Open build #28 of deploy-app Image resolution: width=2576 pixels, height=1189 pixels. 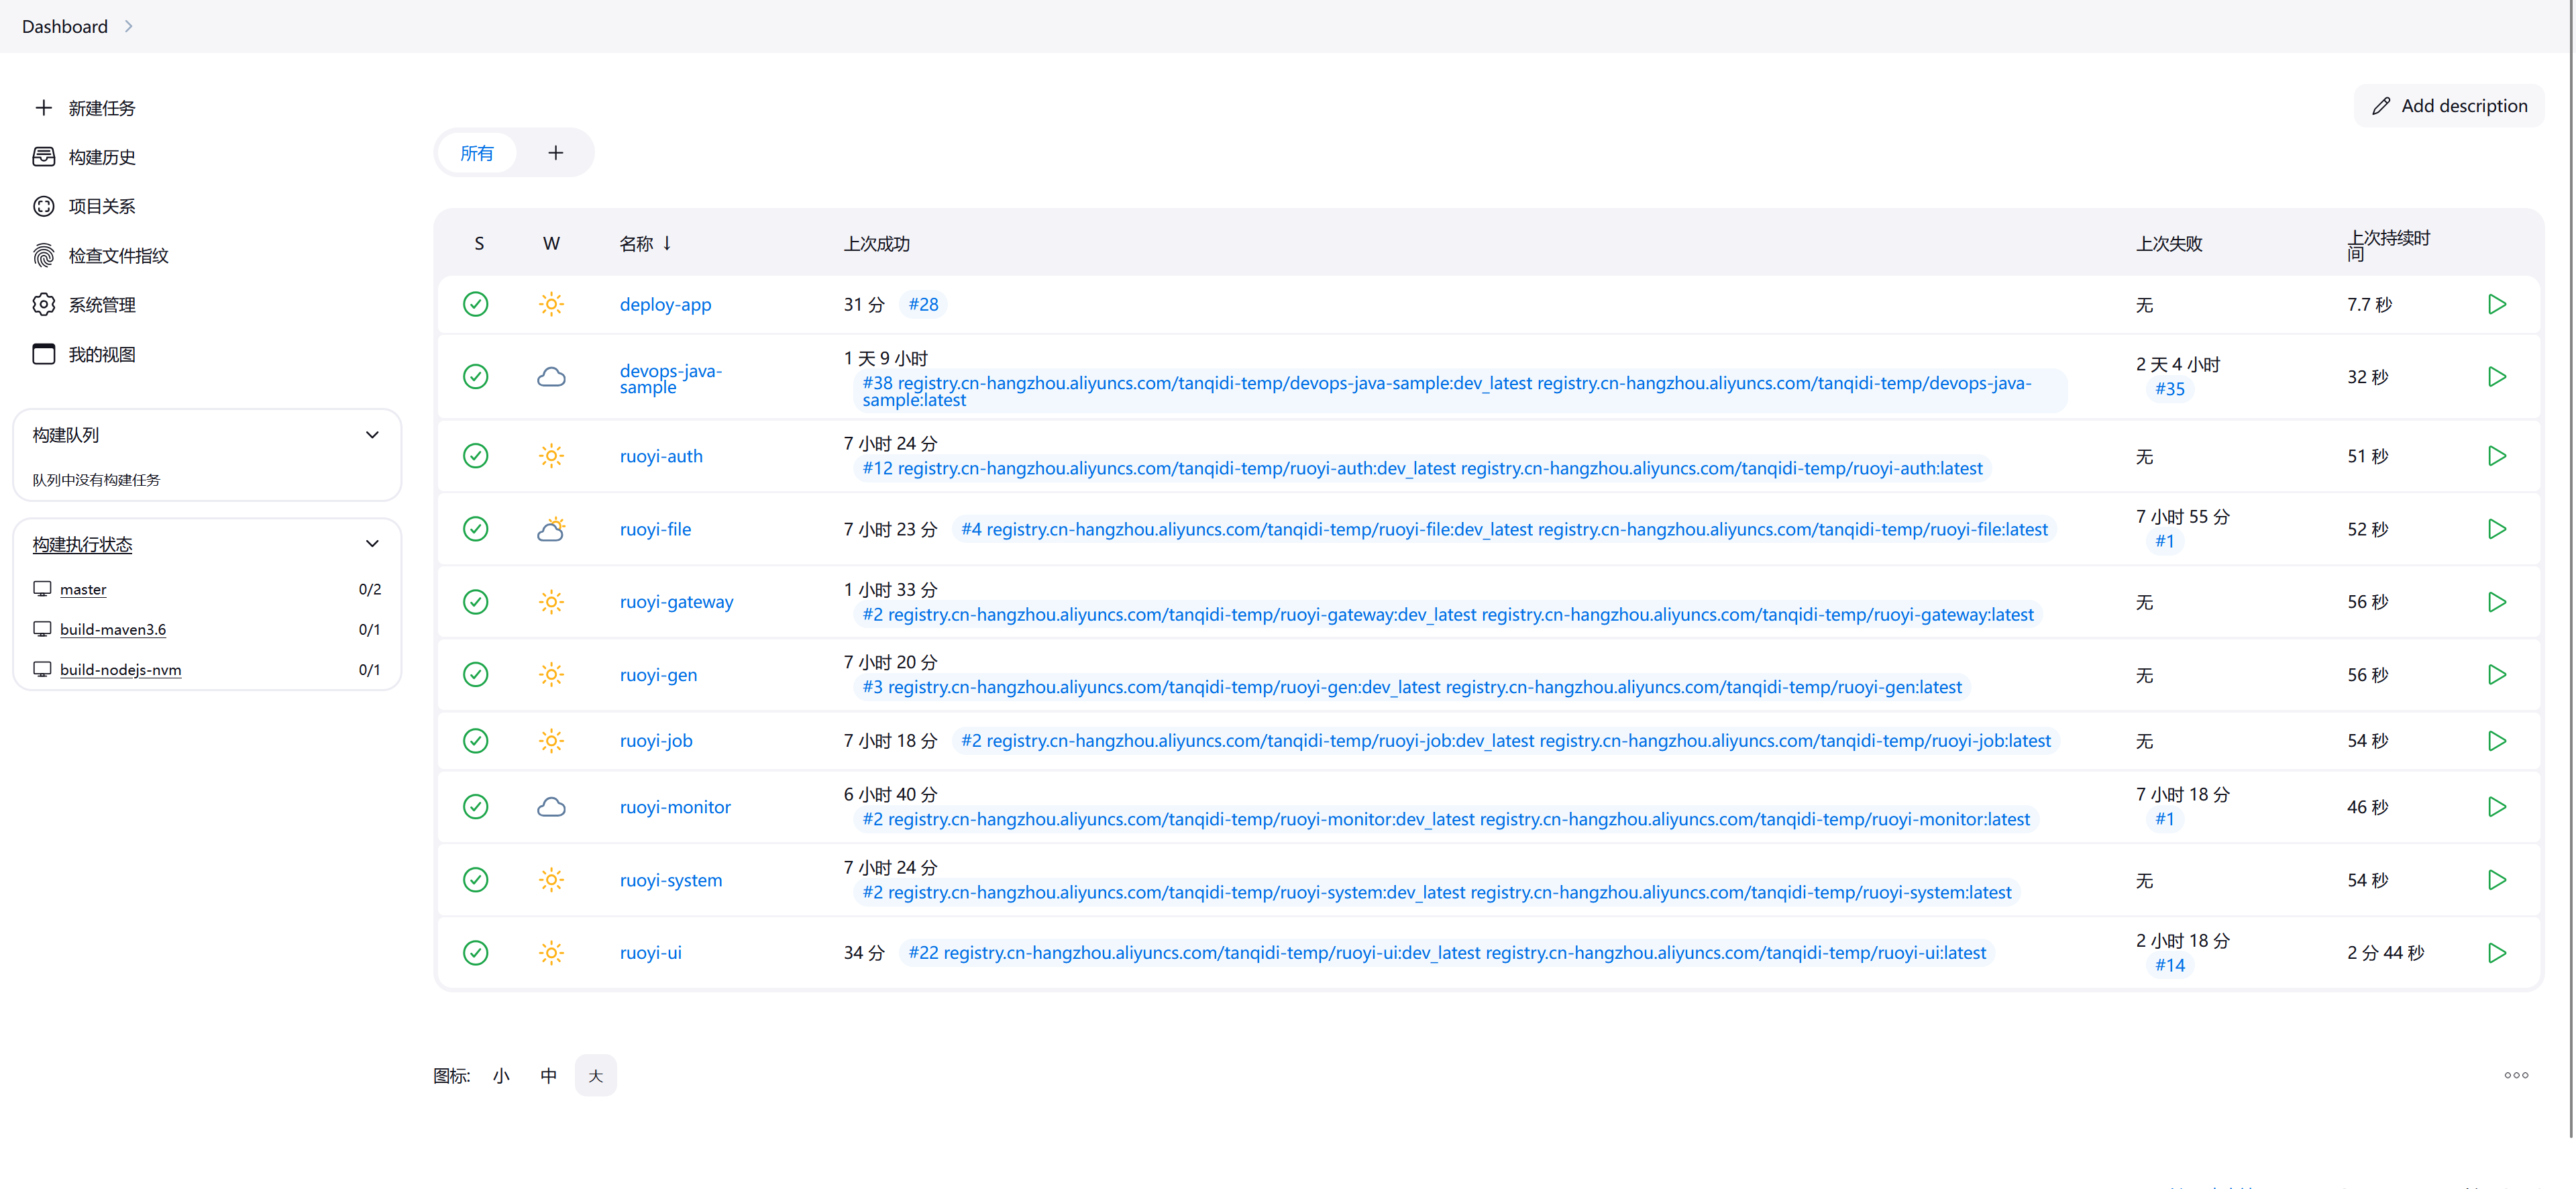[x=923, y=304]
